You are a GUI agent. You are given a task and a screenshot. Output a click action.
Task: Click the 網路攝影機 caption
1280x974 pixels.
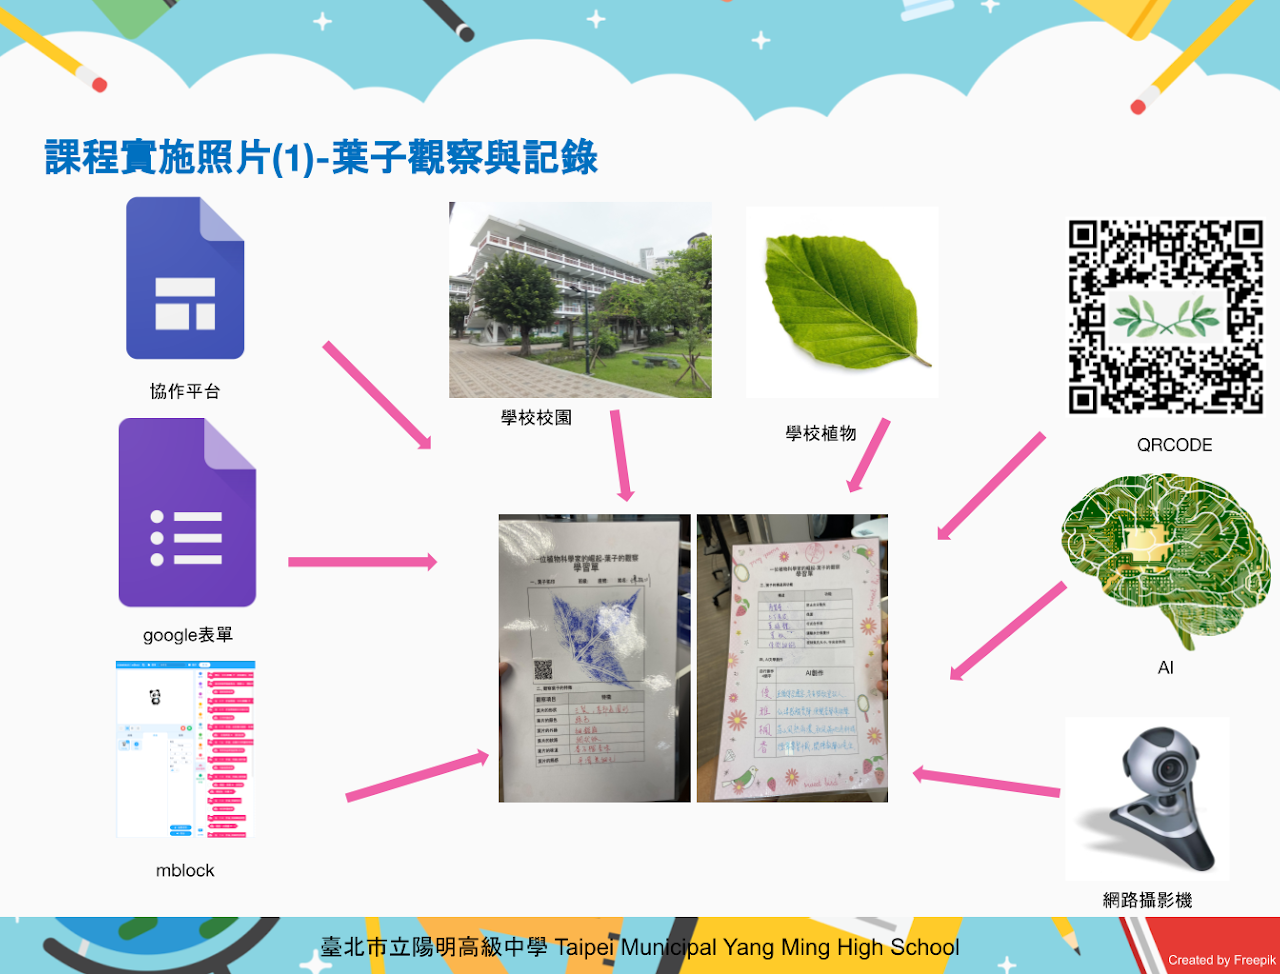(x=1147, y=900)
